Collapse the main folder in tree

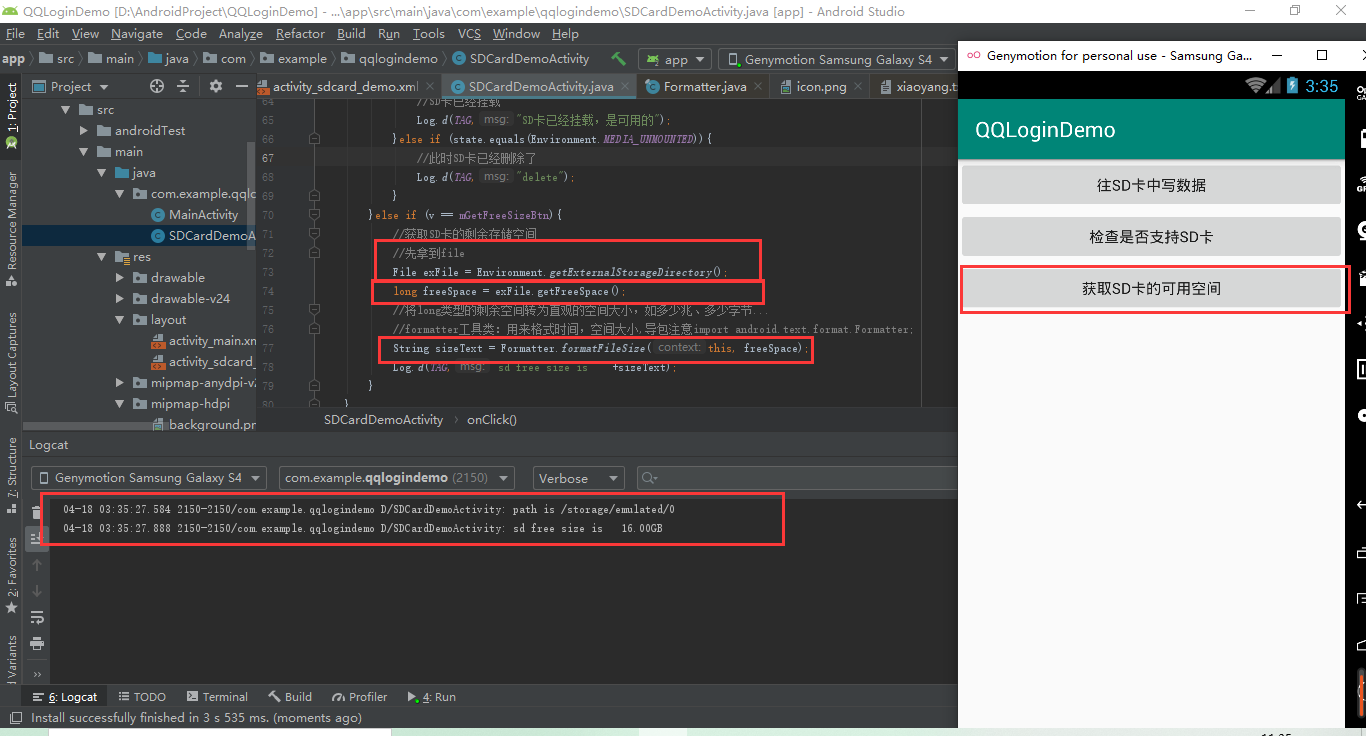tap(84, 152)
